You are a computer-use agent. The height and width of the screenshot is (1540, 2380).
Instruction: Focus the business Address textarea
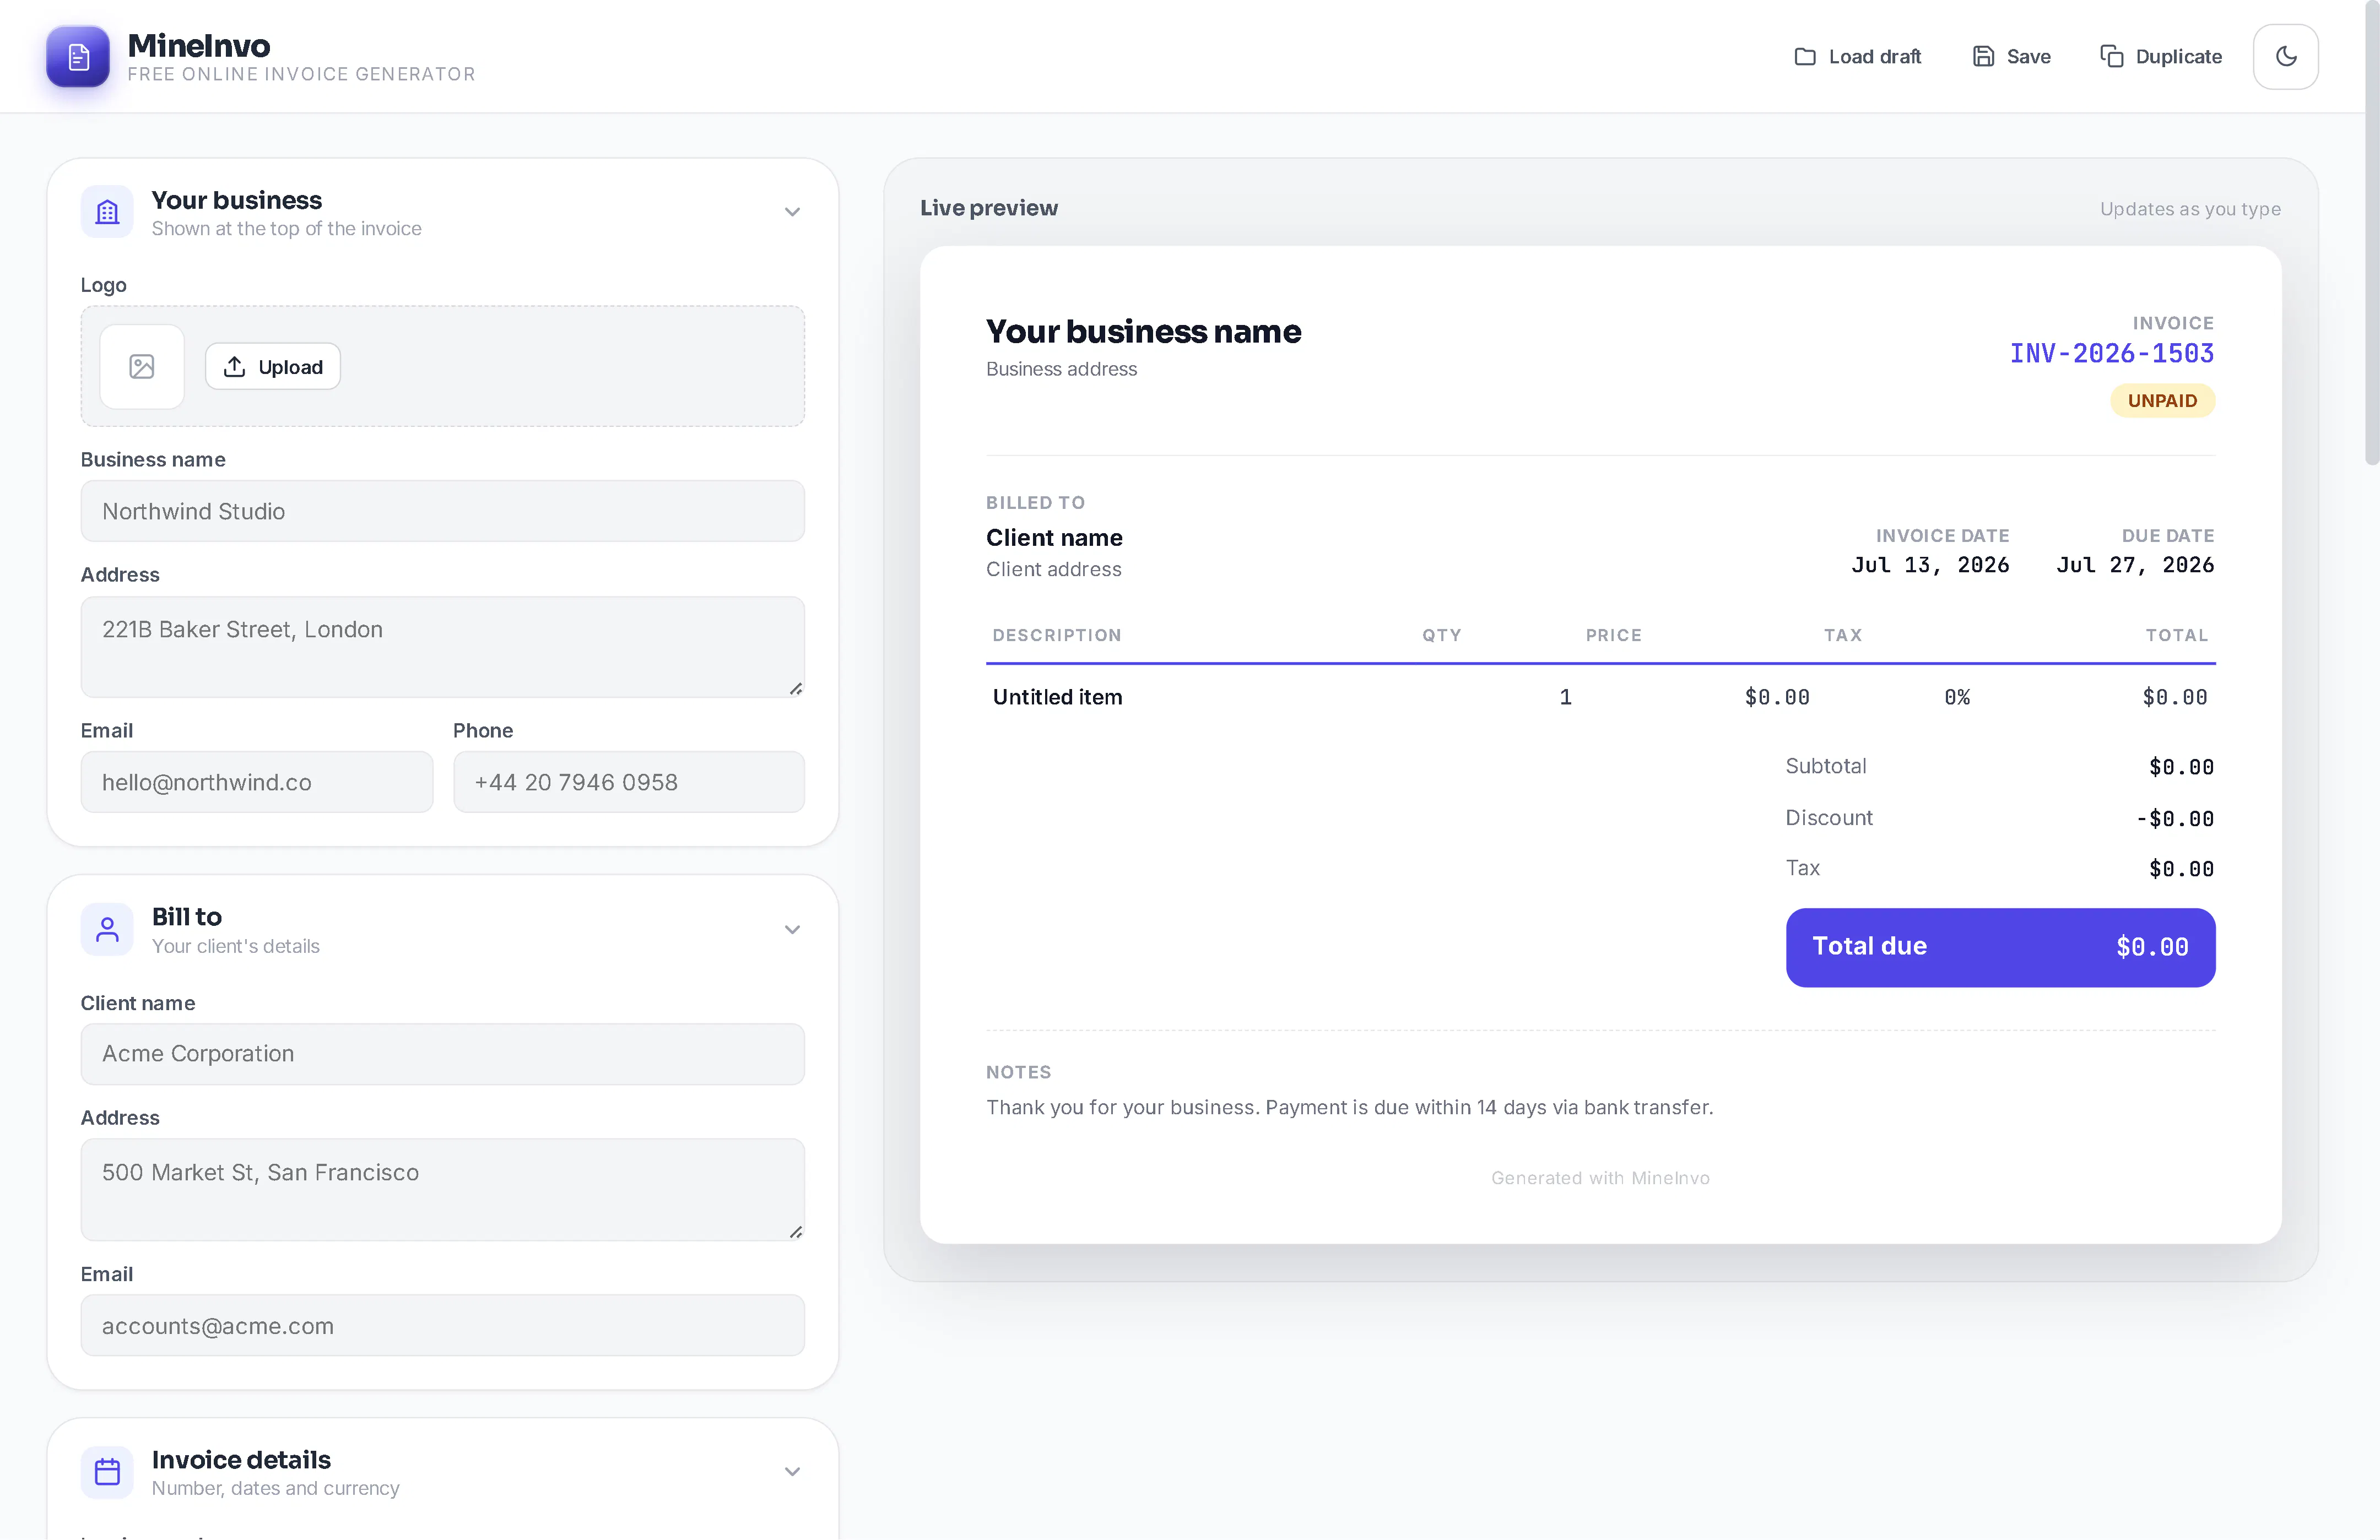(442, 647)
